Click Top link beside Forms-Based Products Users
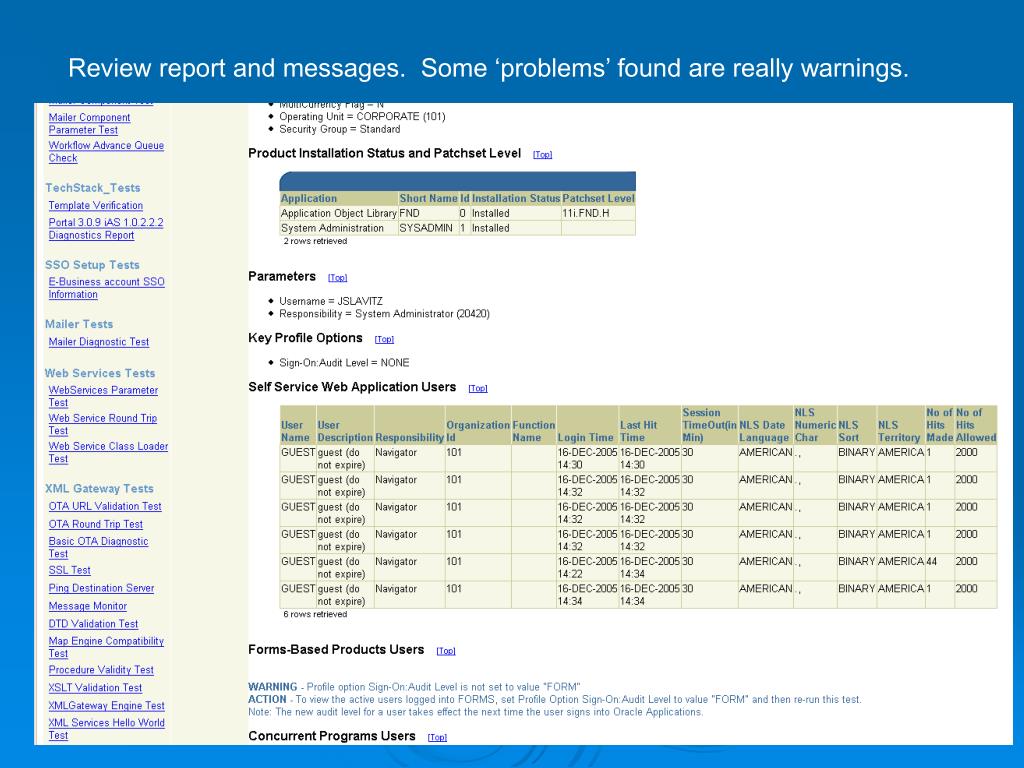 tap(445, 650)
